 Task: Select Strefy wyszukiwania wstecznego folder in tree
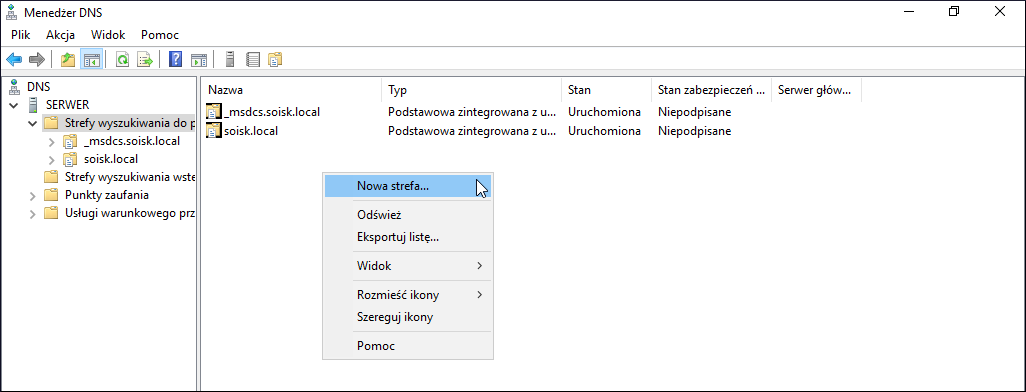coord(130,177)
